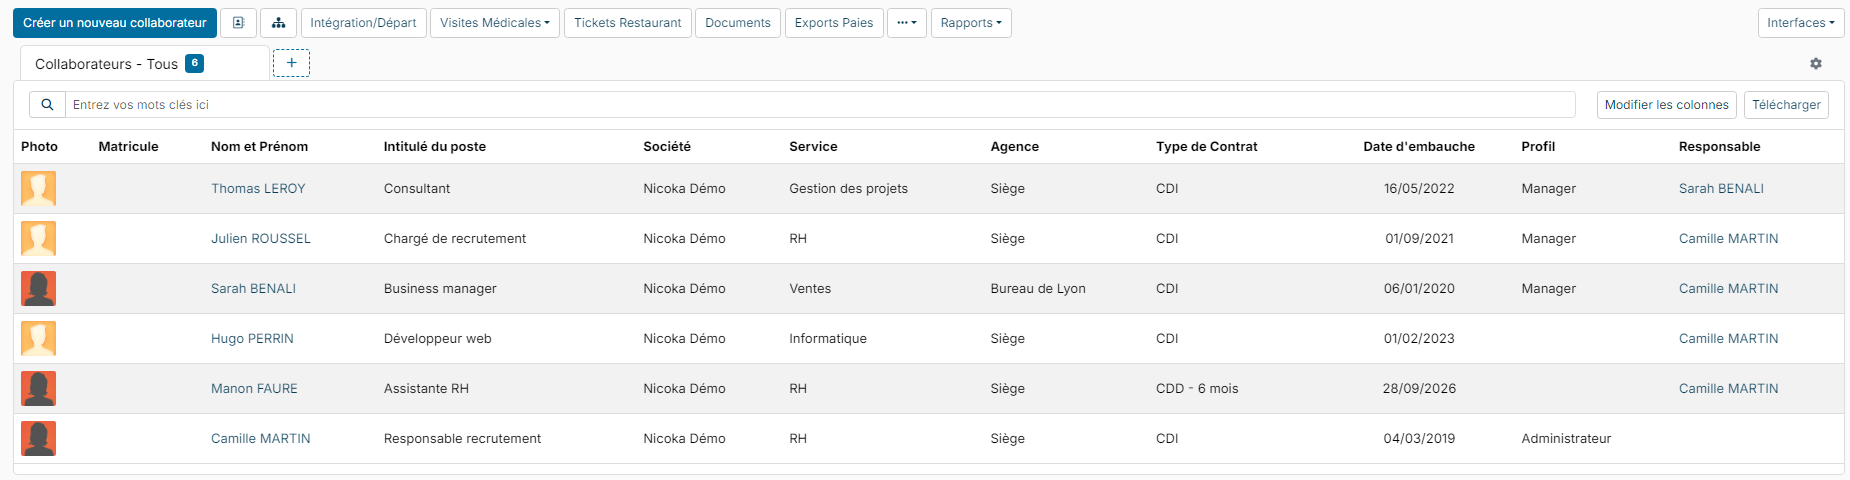
Task: Open the three-dots more options dropdown
Action: click(x=907, y=23)
